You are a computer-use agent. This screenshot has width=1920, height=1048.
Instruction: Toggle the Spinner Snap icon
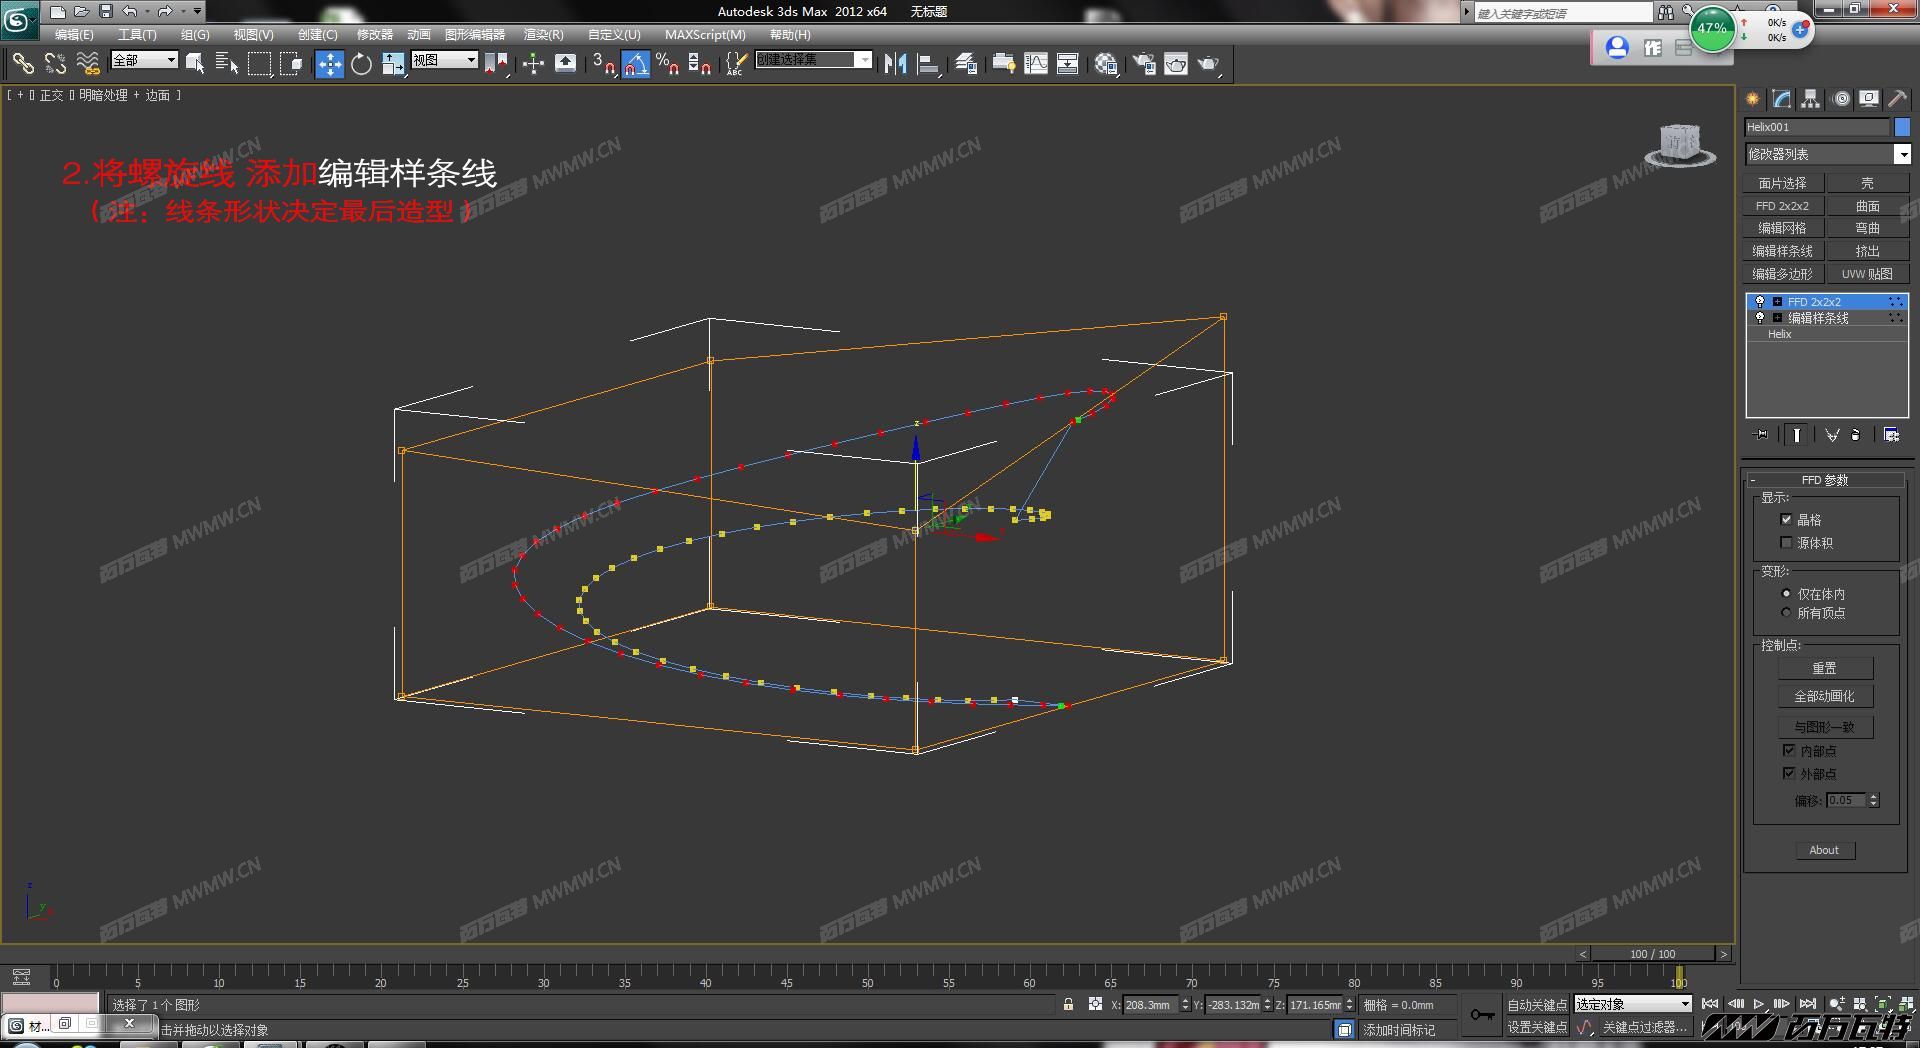(699, 64)
